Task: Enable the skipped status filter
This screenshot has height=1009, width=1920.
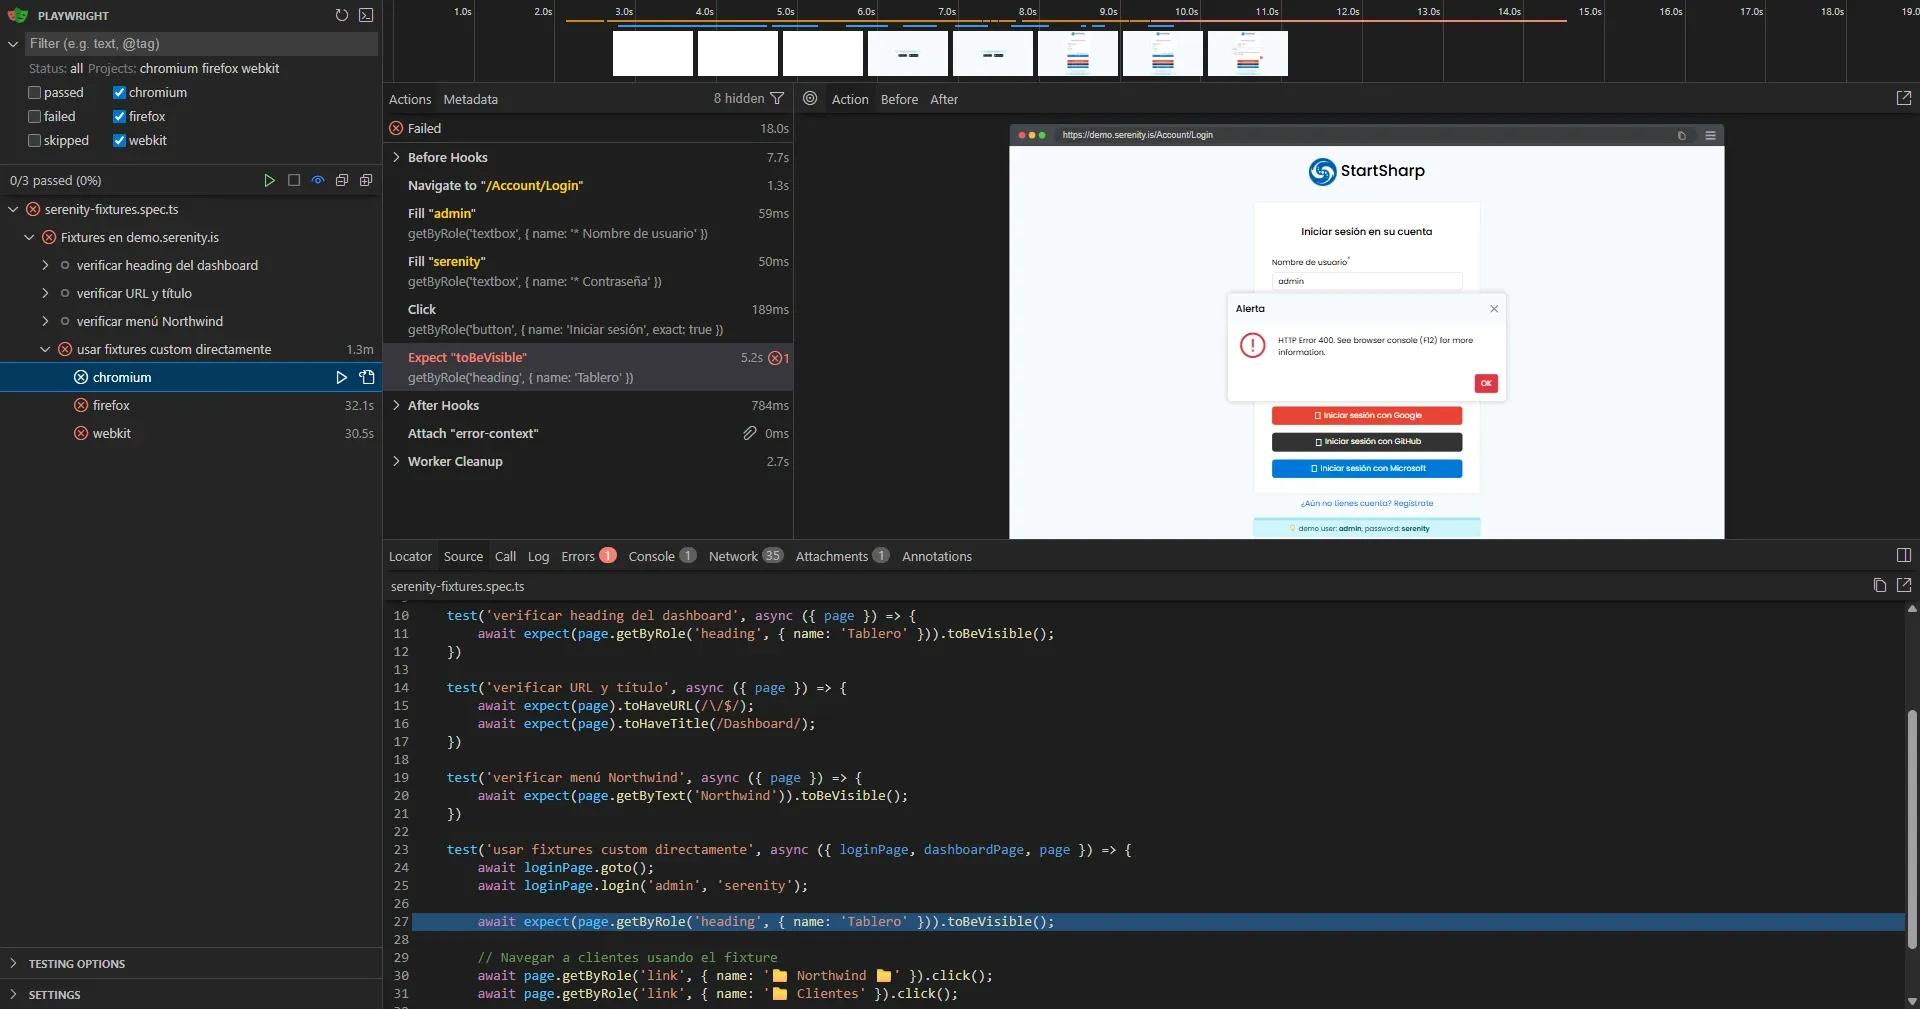Action: tap(33, 140)
